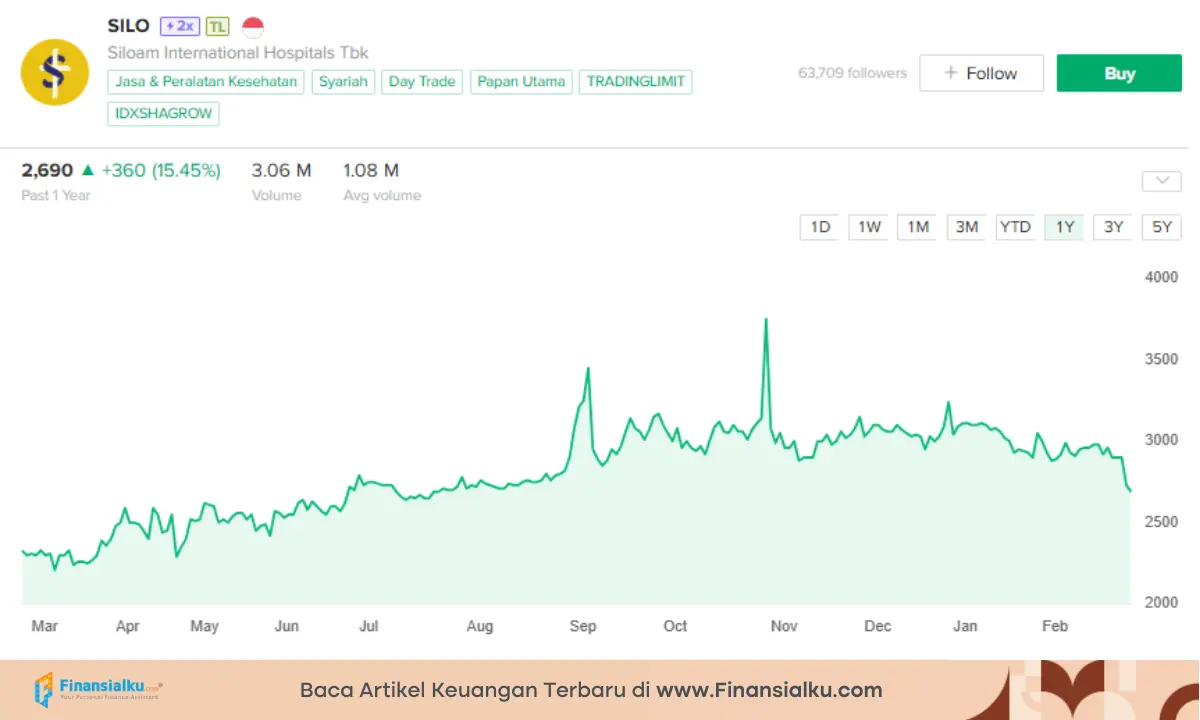Screen dimensions: 1200x720
Task: Open the TRADINGLIMIT tag
Action: (635, 82)
